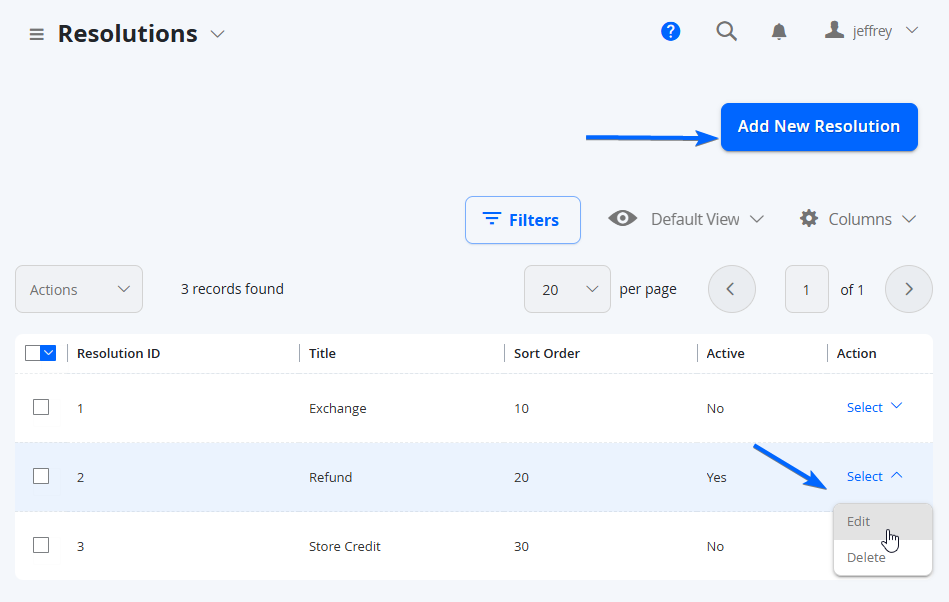Image resolution: width=949 pixels, height=602 pixels.
Task: Go to next page arrow
Action: point(908,289)
